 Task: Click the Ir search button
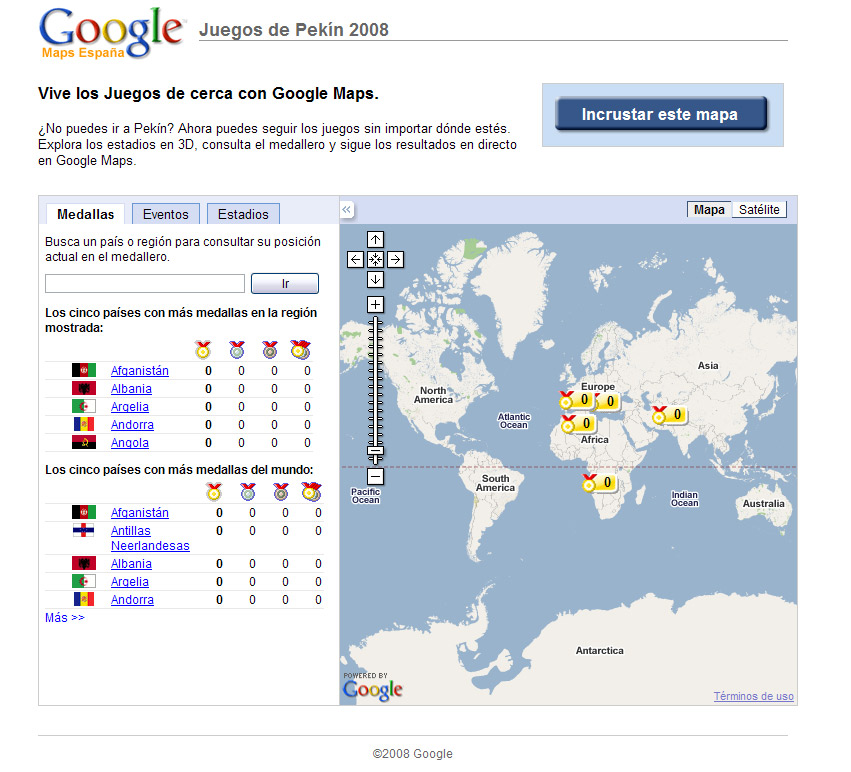[x=285, y=283]
